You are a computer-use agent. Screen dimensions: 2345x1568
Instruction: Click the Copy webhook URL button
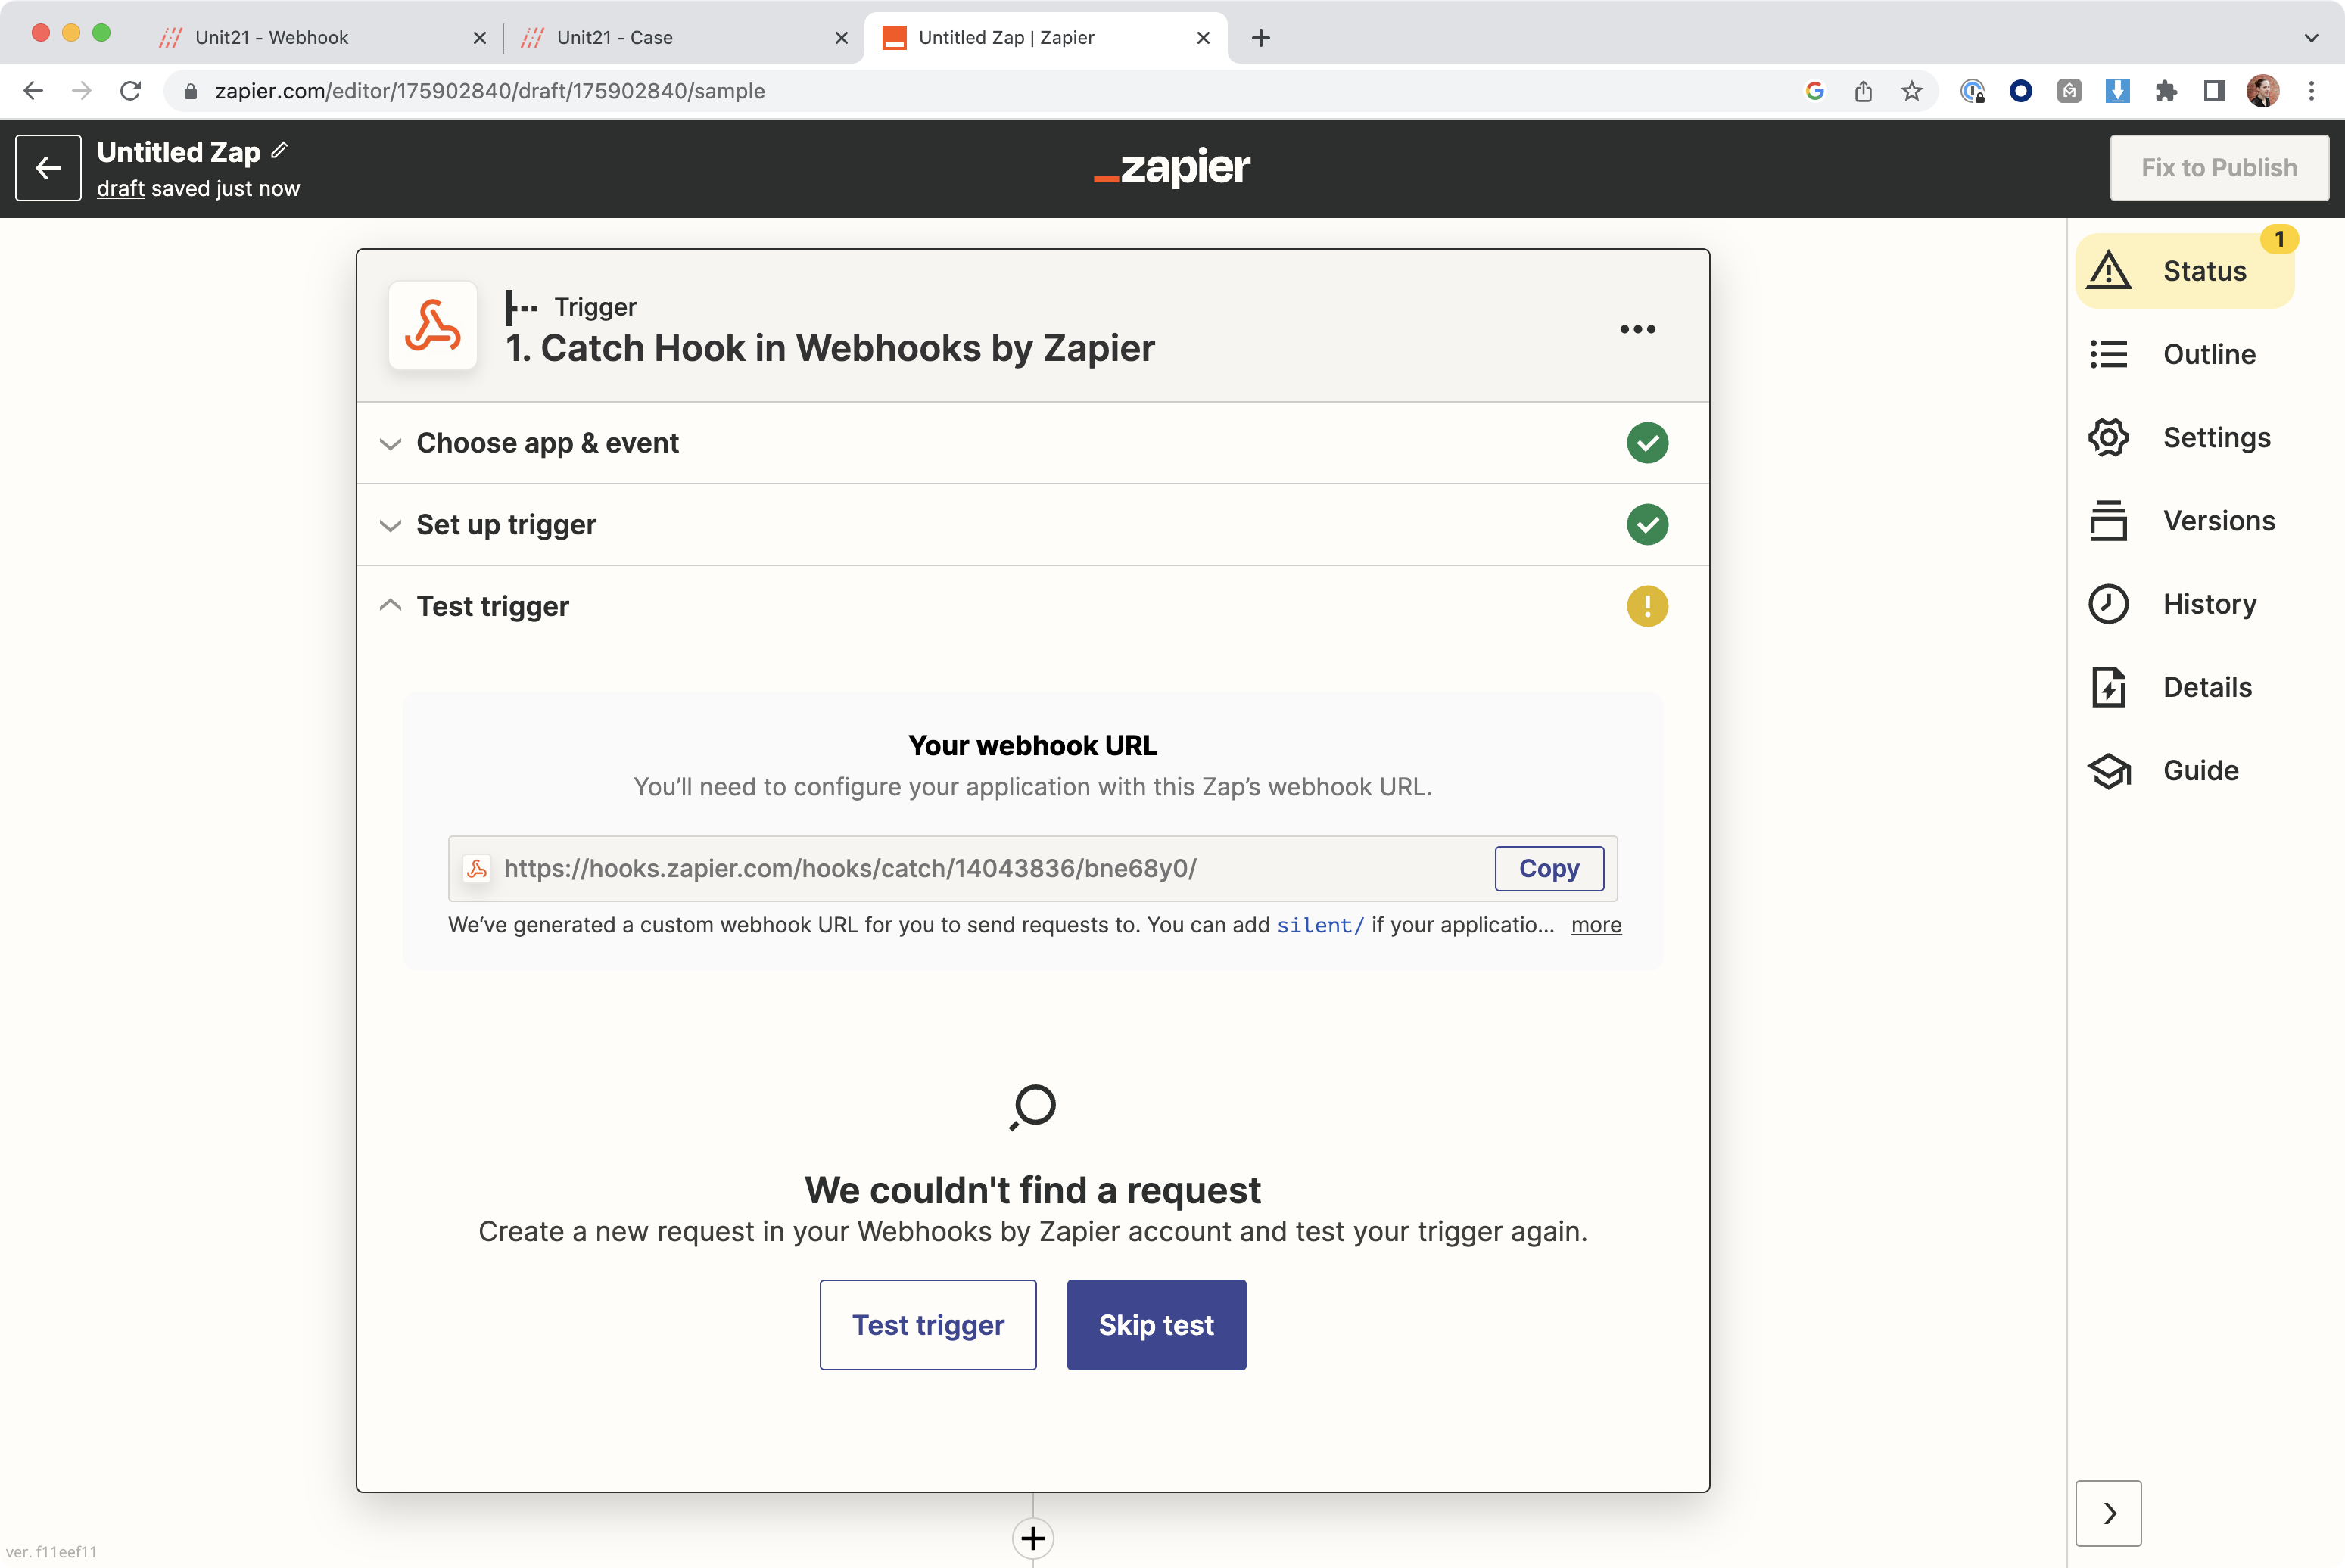[1549, 868]
